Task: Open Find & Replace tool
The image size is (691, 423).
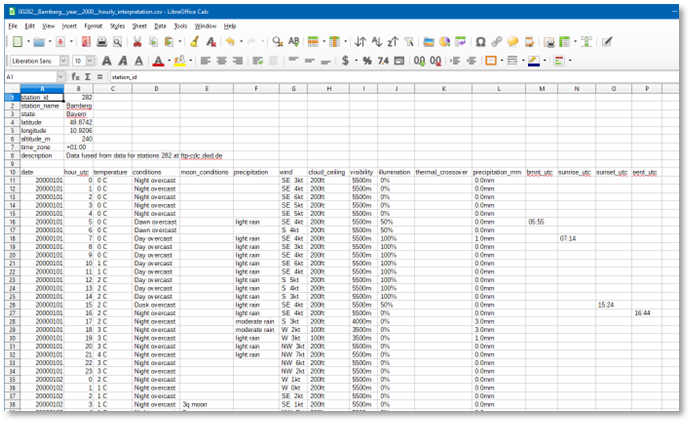Action: pyautogui.click(x=277, y=42)
